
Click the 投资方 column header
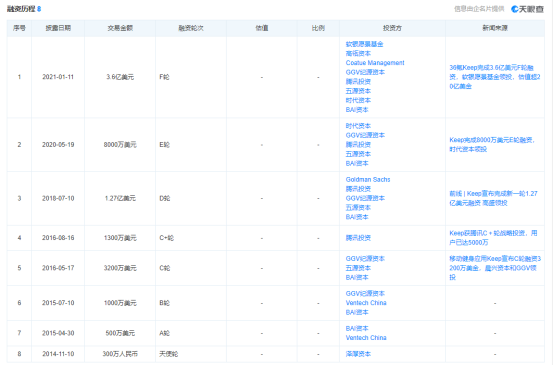(392, 28)
